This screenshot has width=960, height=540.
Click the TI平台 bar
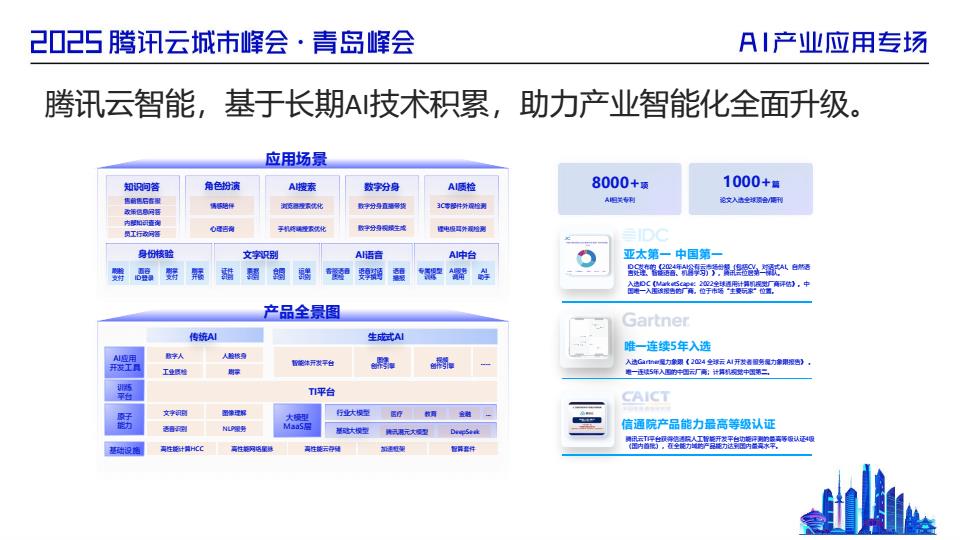click(321, 391)
